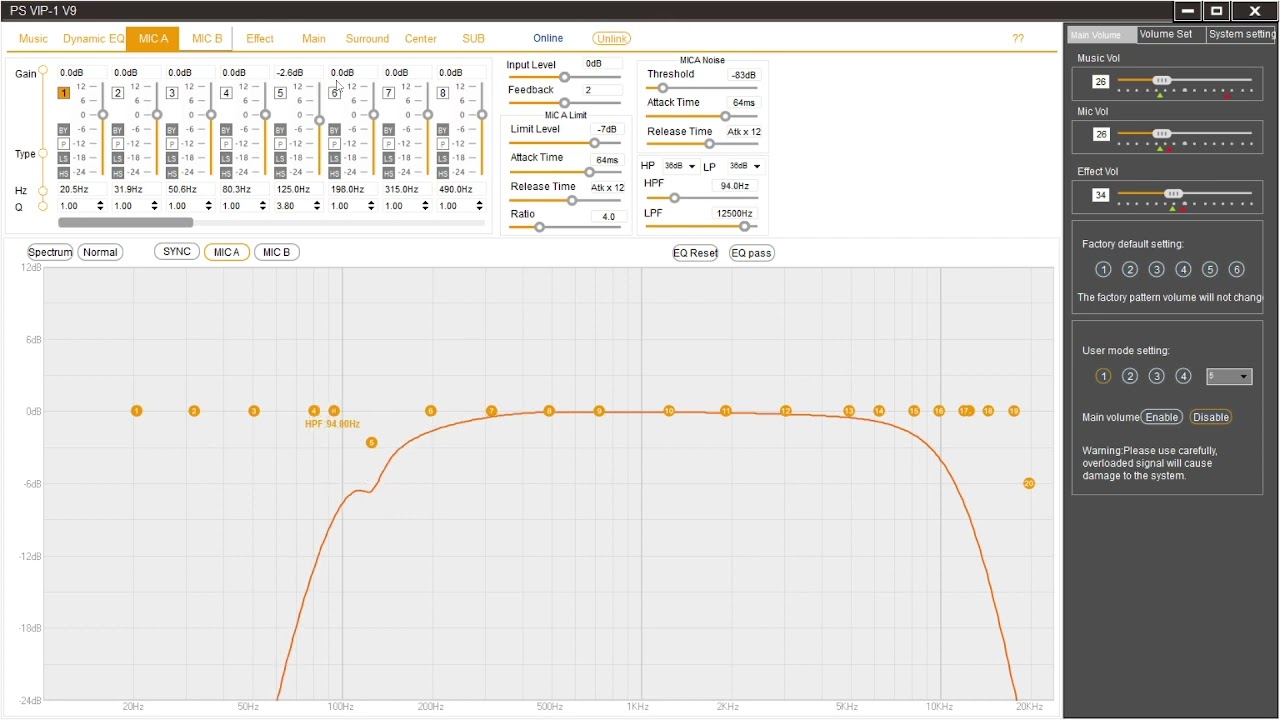Select EQ node 10 on the graph

click(669, 411)
